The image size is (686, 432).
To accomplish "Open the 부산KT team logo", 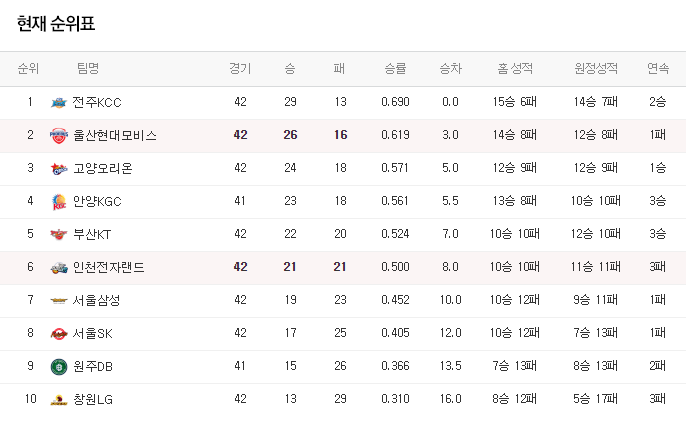I will point(59,235).
